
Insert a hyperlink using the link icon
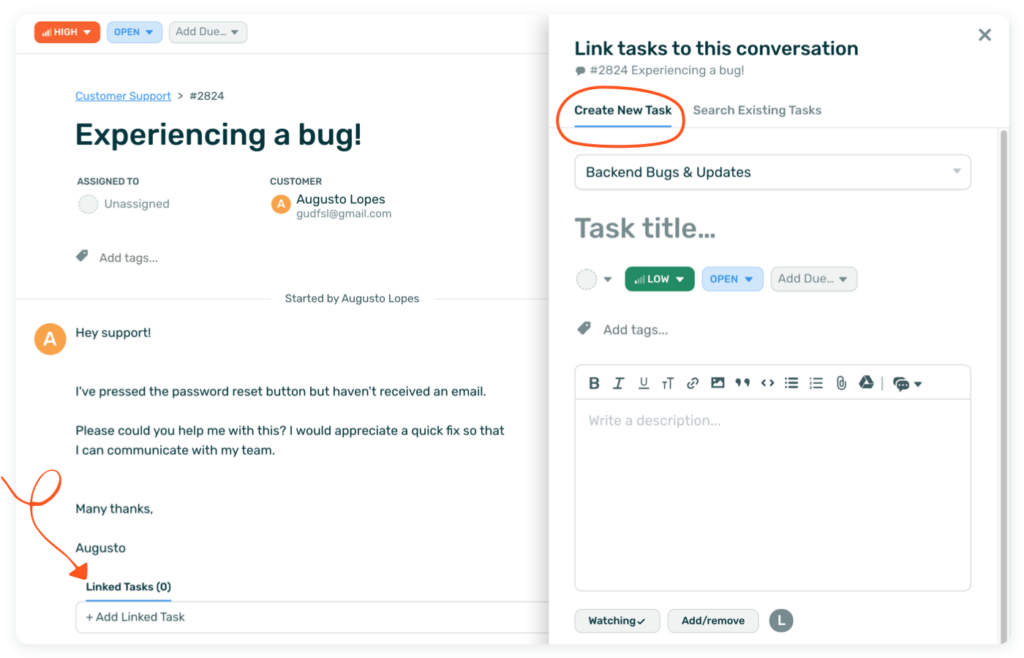(692, 383)
